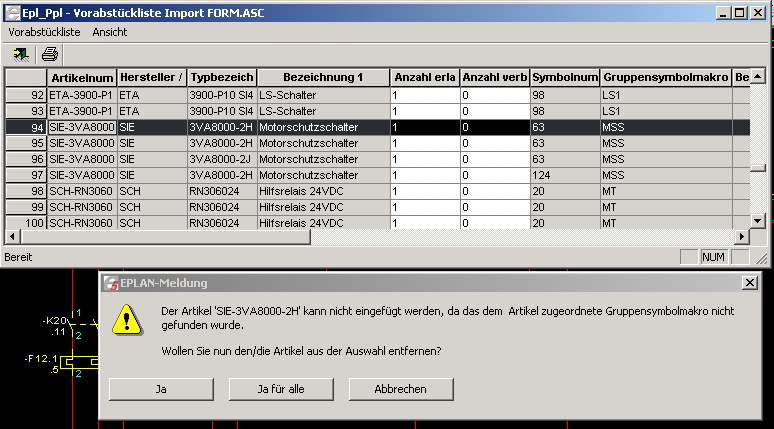Select row header 94

[26, 127]
